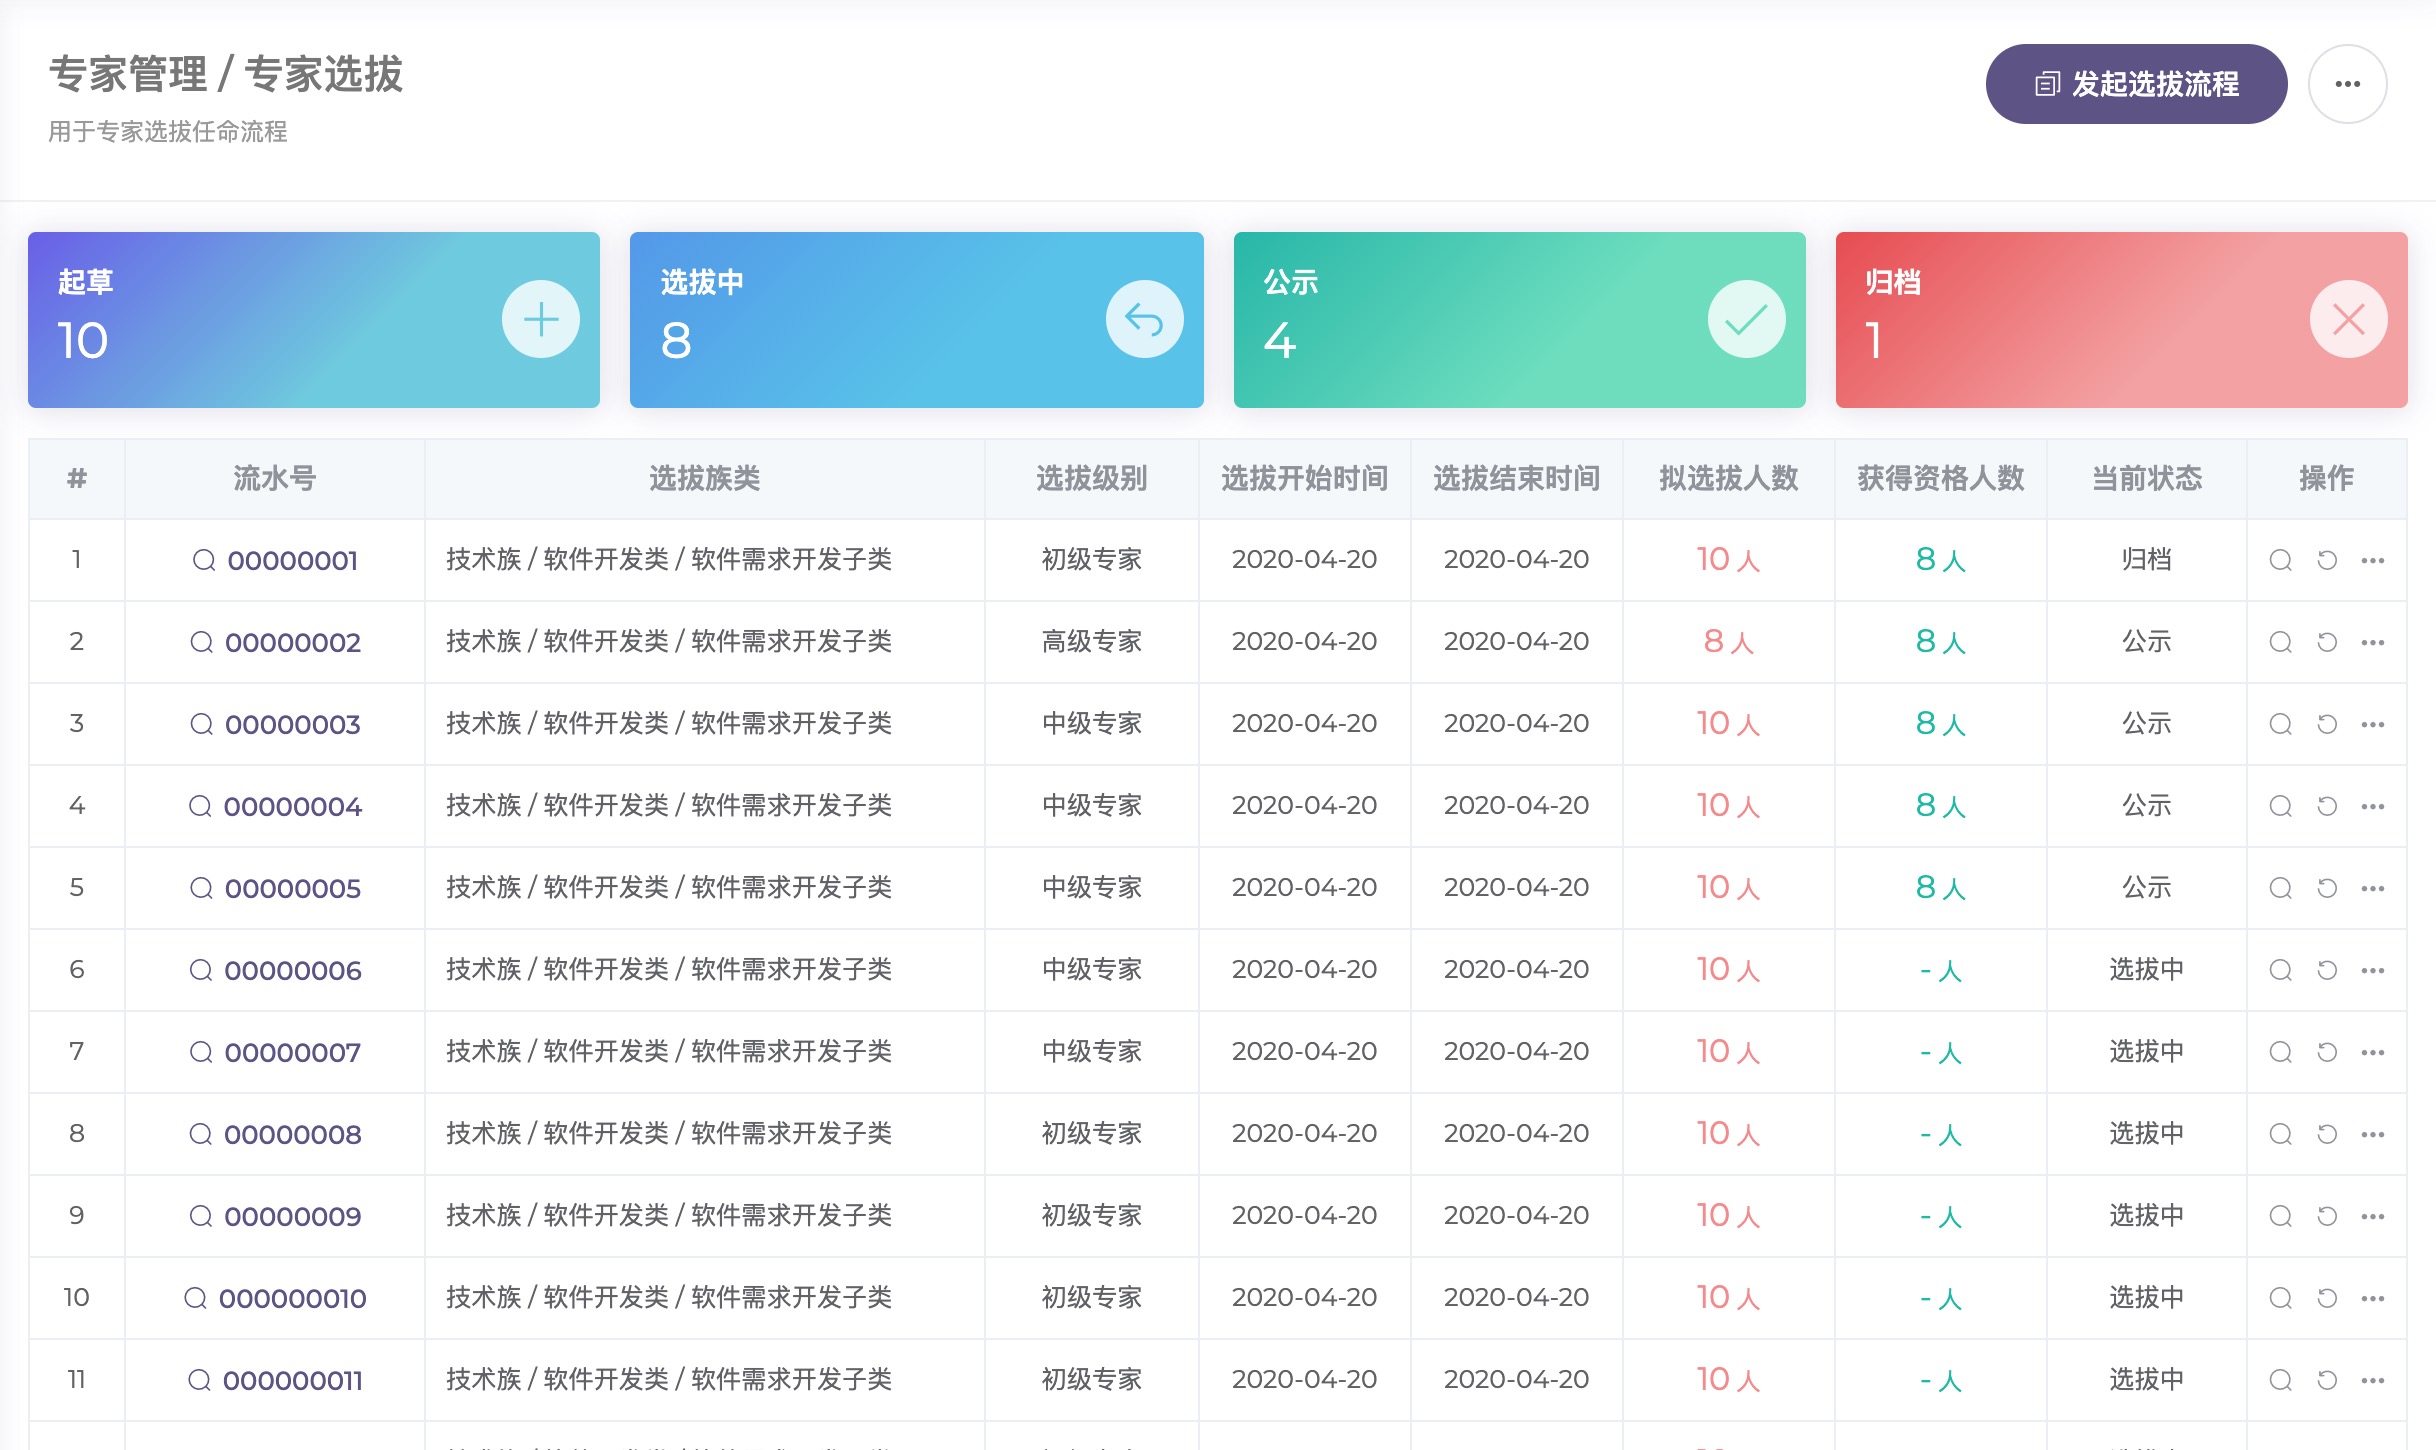
Task: Click the checkmark icon on 公示 card
Action: click(1746, 320)
